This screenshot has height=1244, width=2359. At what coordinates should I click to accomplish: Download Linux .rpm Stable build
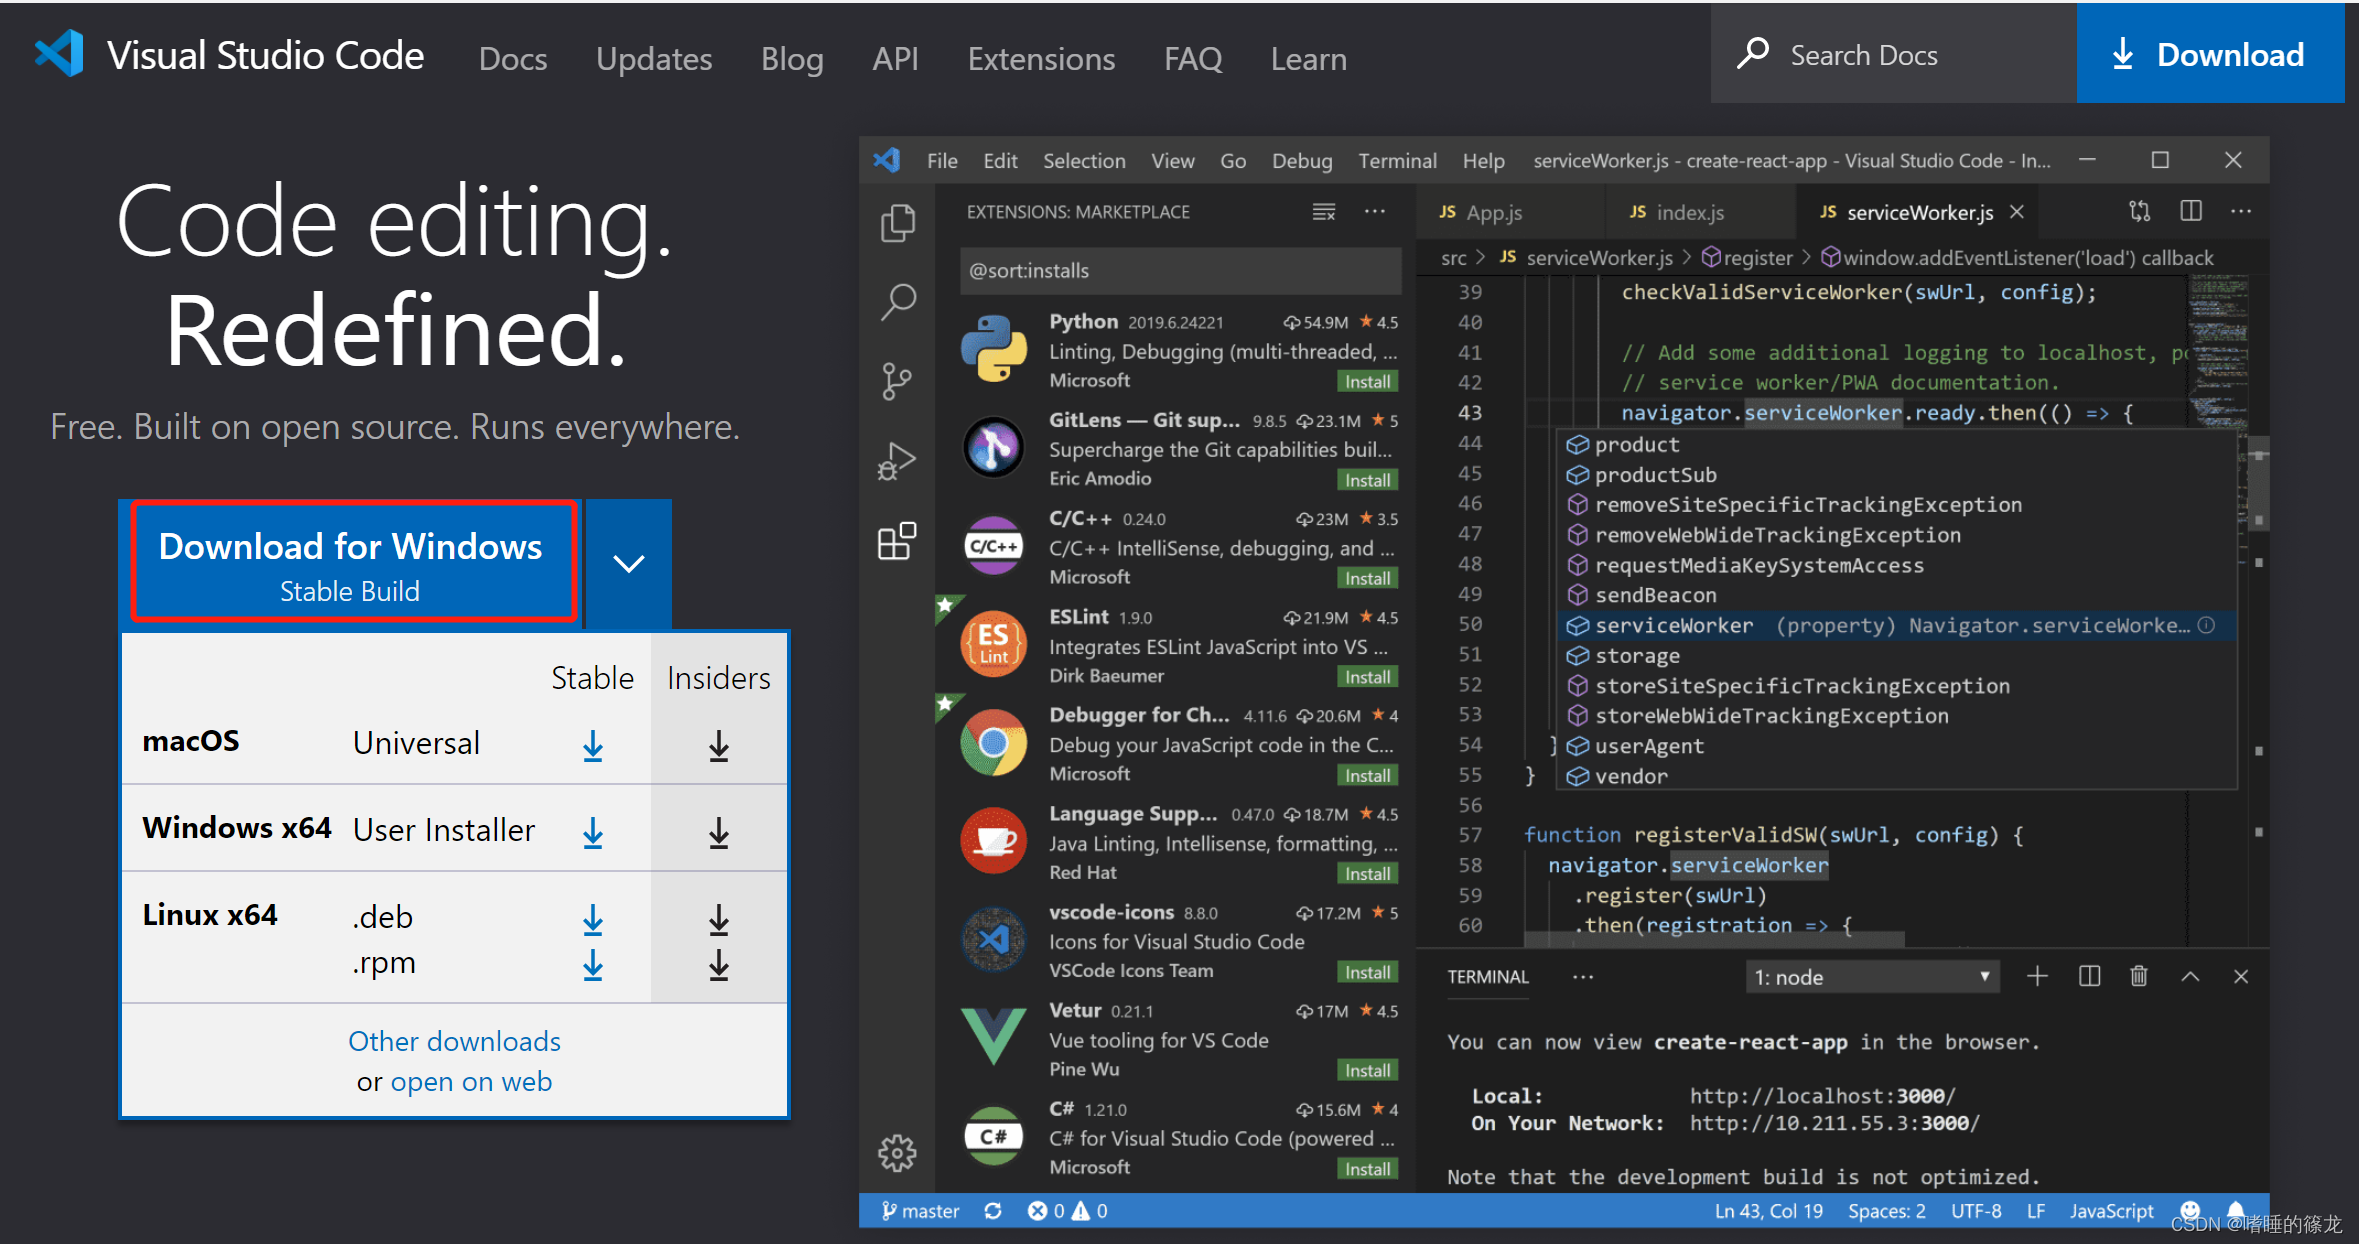coord(593,965)
